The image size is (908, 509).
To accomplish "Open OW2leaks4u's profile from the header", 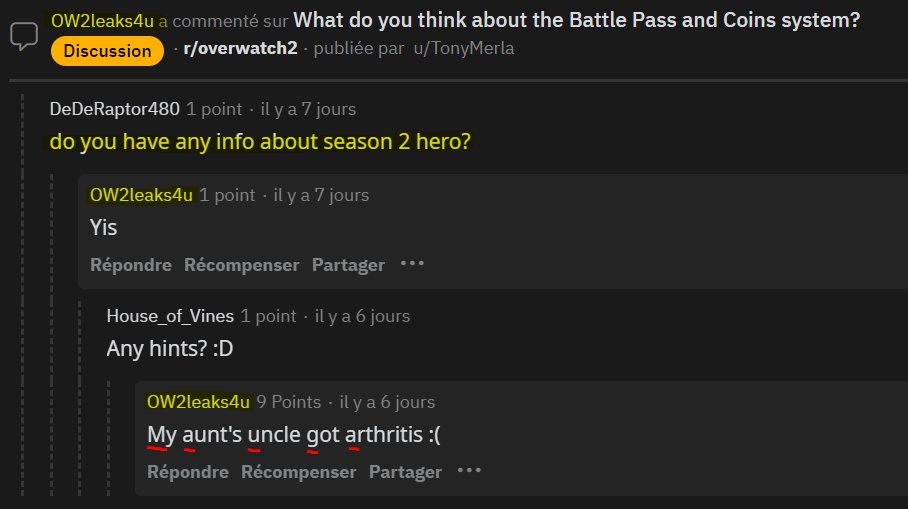I will pyautogui.click(x=102, y=21).
